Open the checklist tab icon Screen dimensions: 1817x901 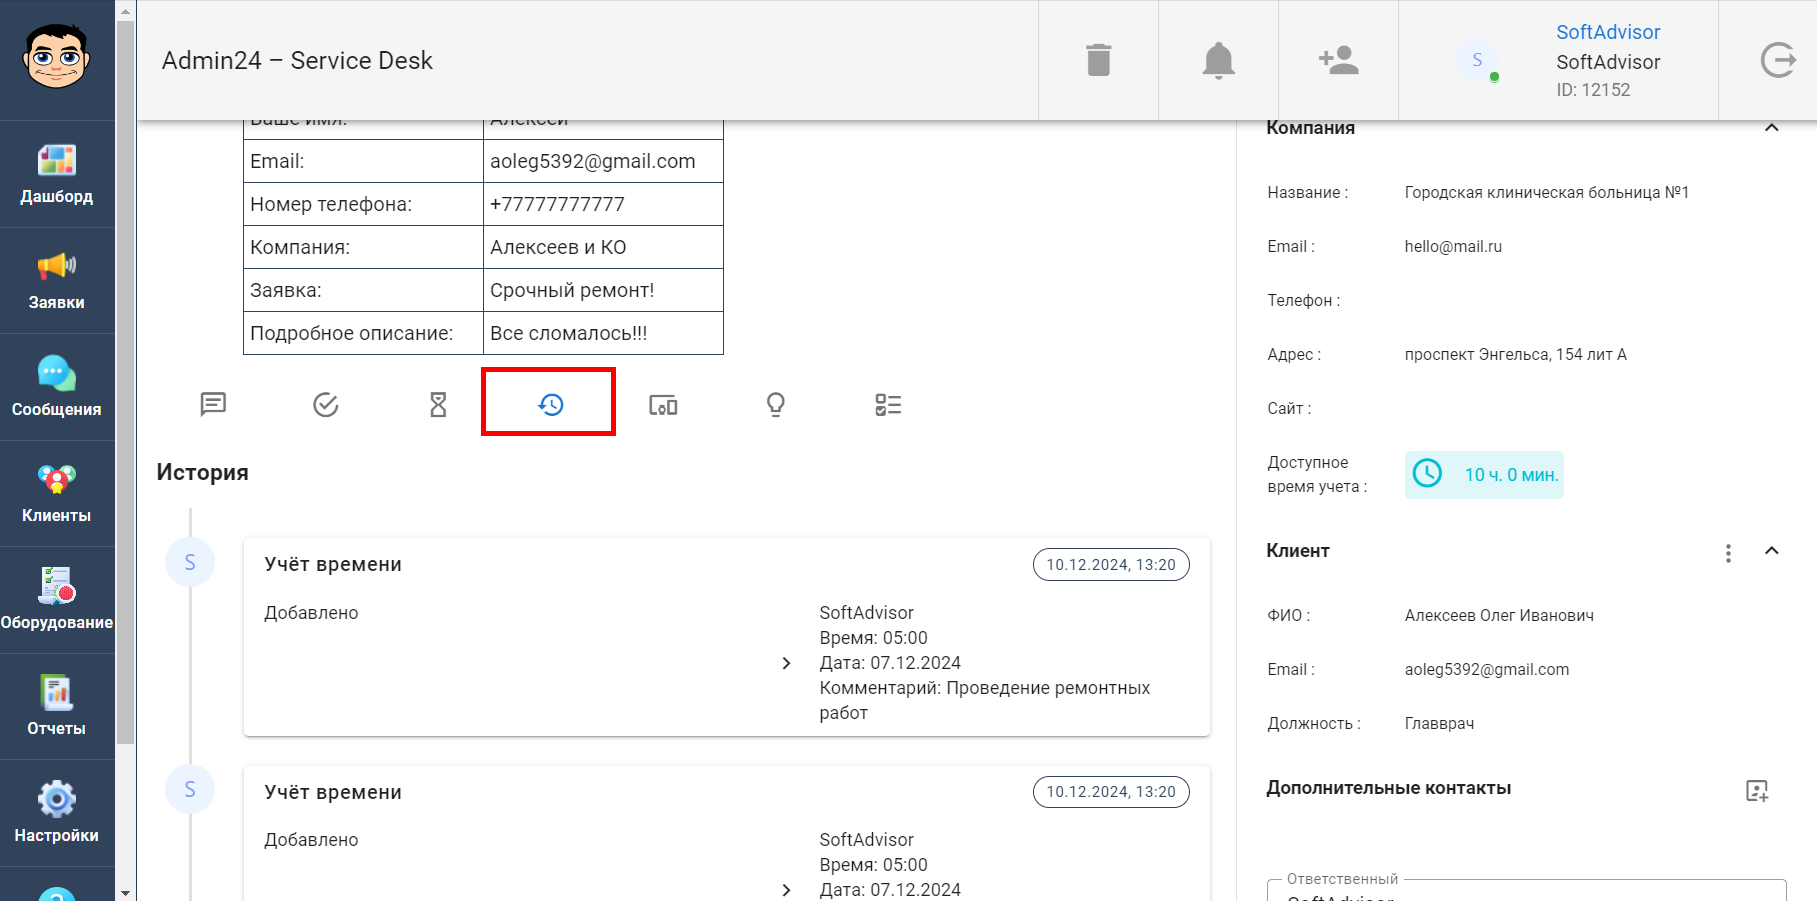tap(888, 404)
